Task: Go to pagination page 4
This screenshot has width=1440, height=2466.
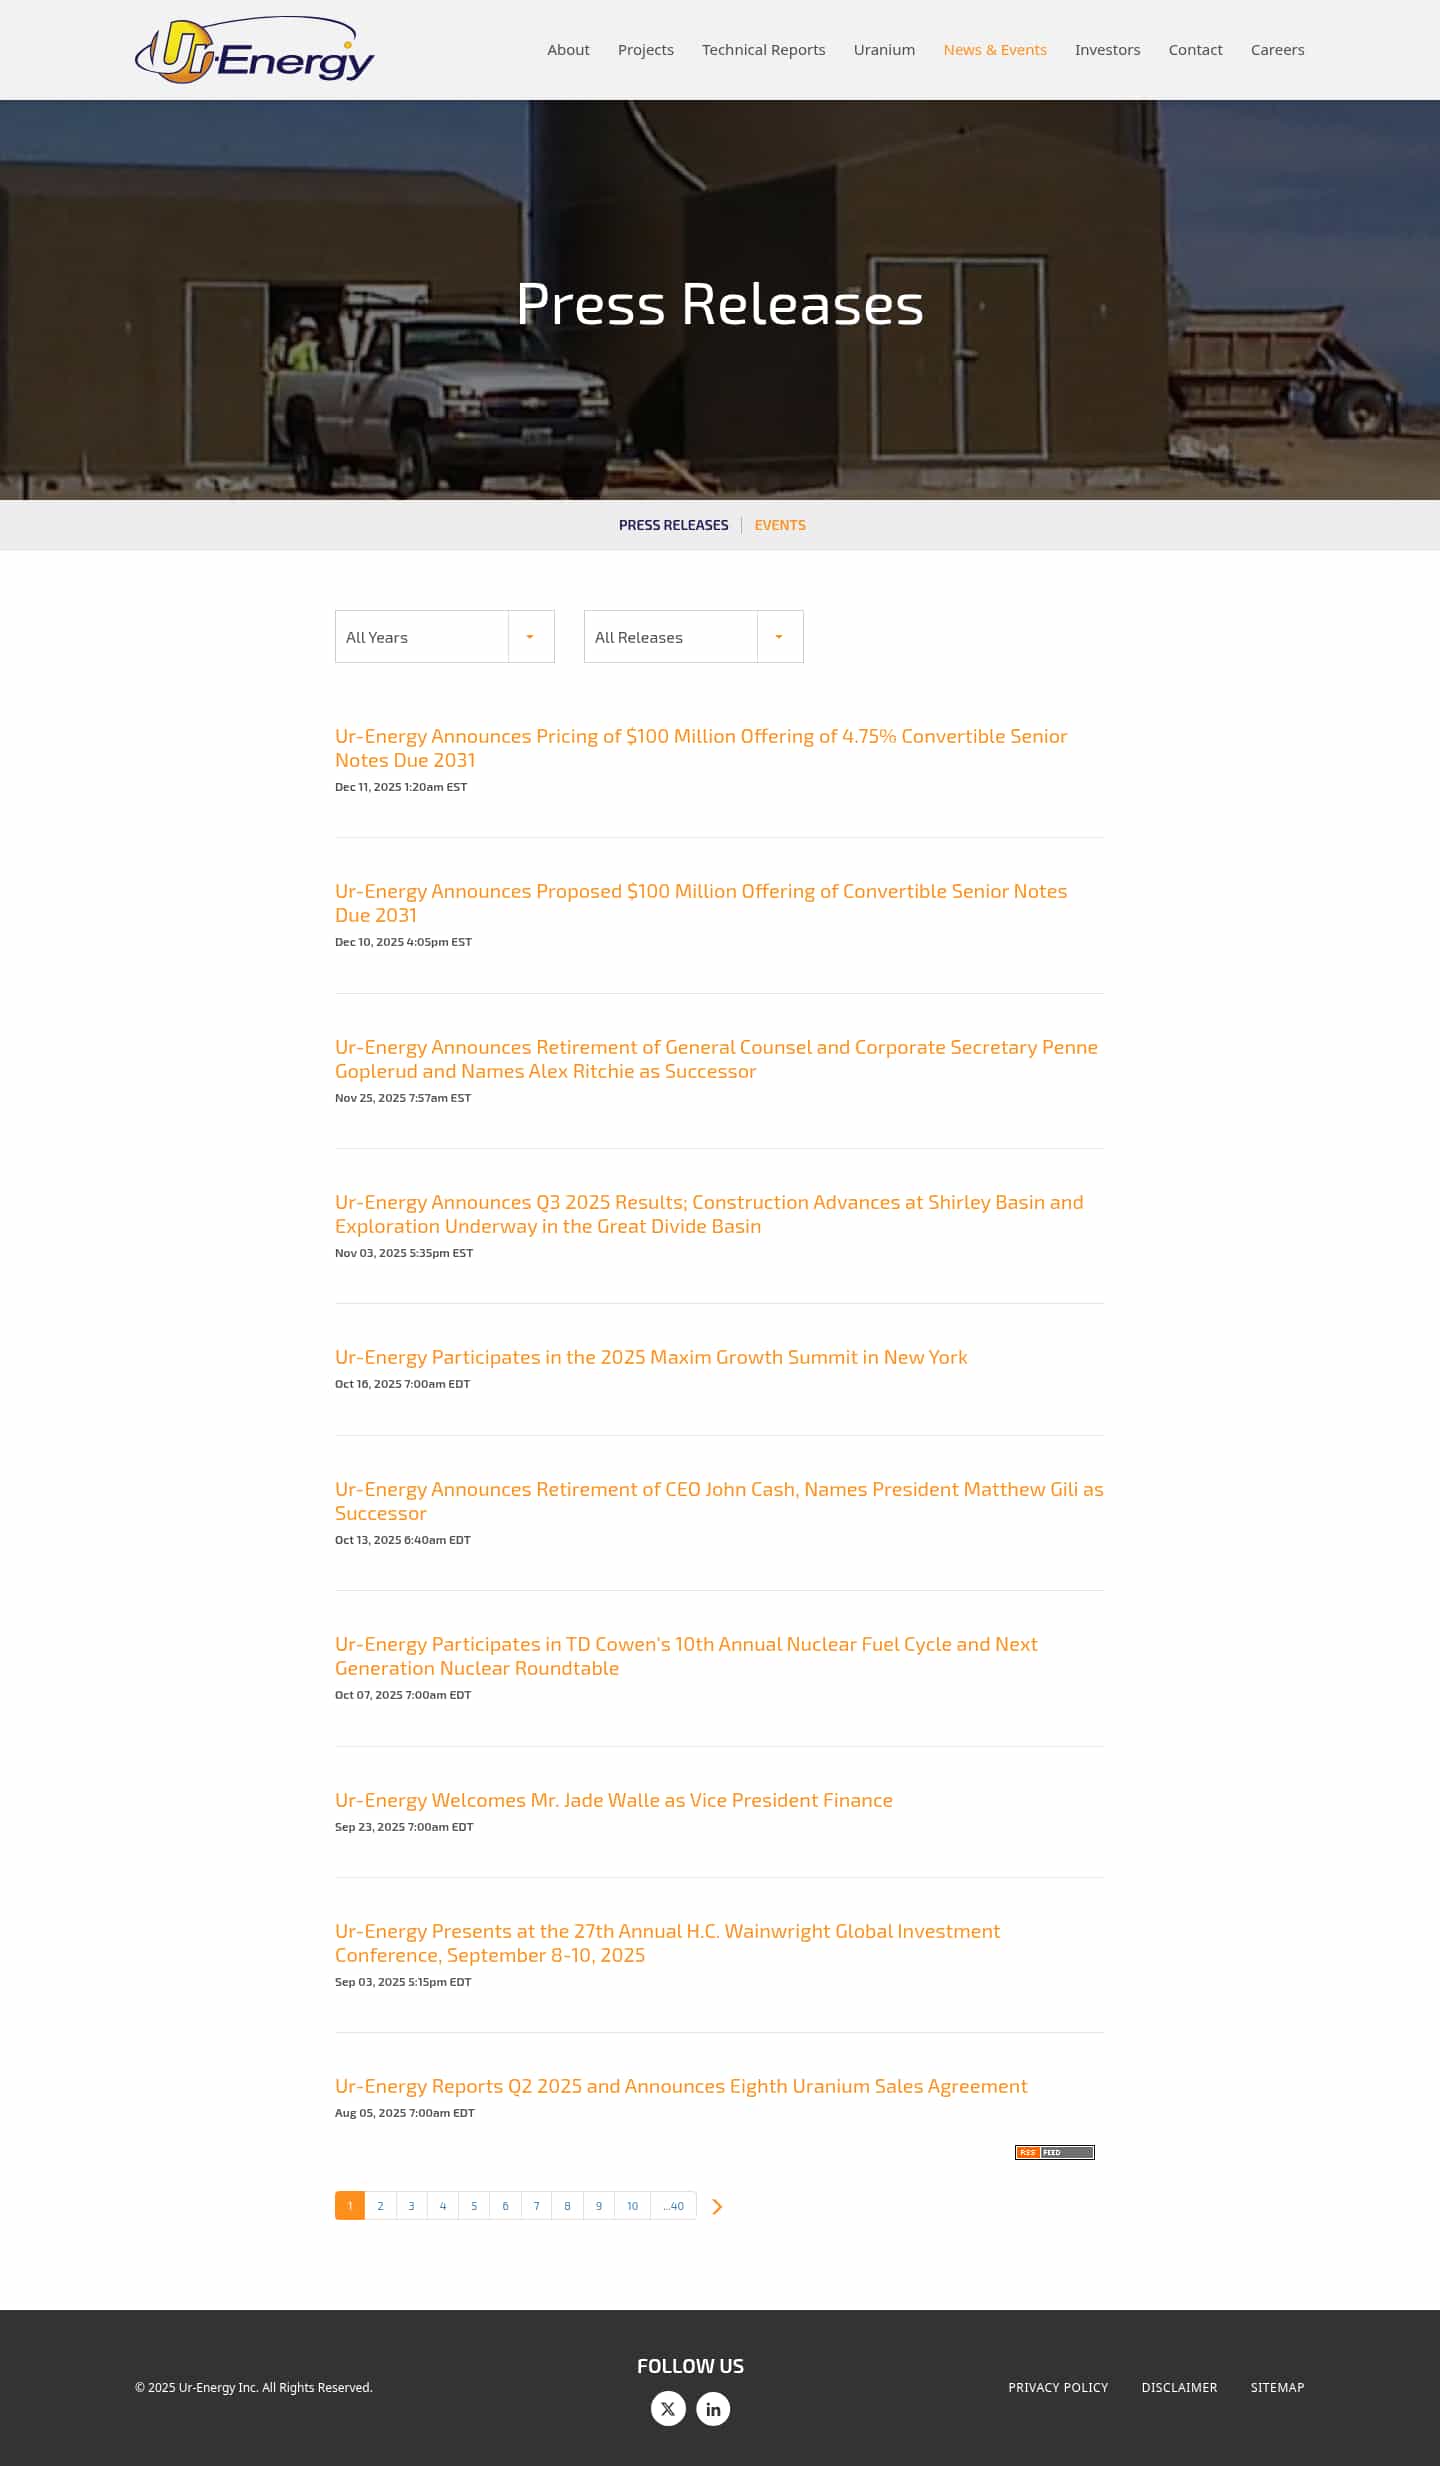Action: 443,2206
